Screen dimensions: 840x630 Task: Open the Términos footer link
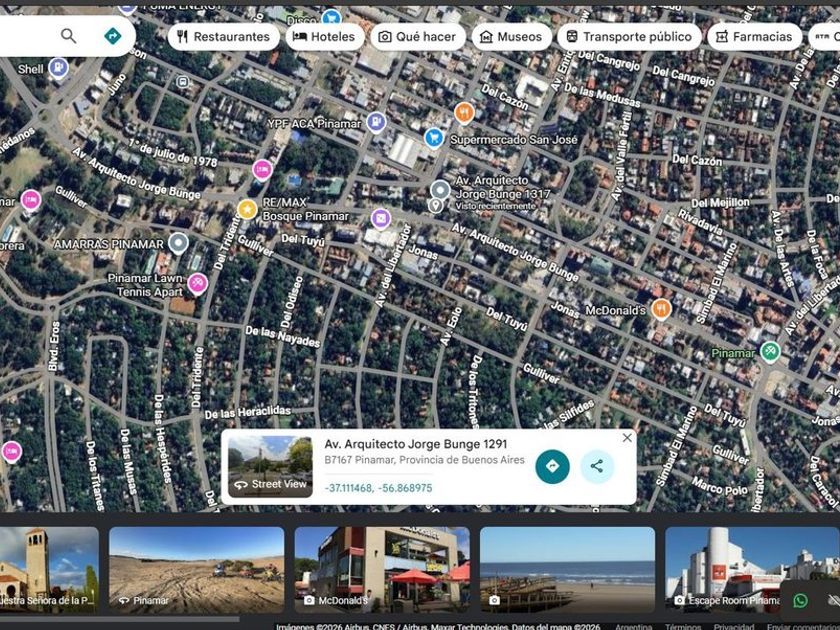(x=682, y=626)
